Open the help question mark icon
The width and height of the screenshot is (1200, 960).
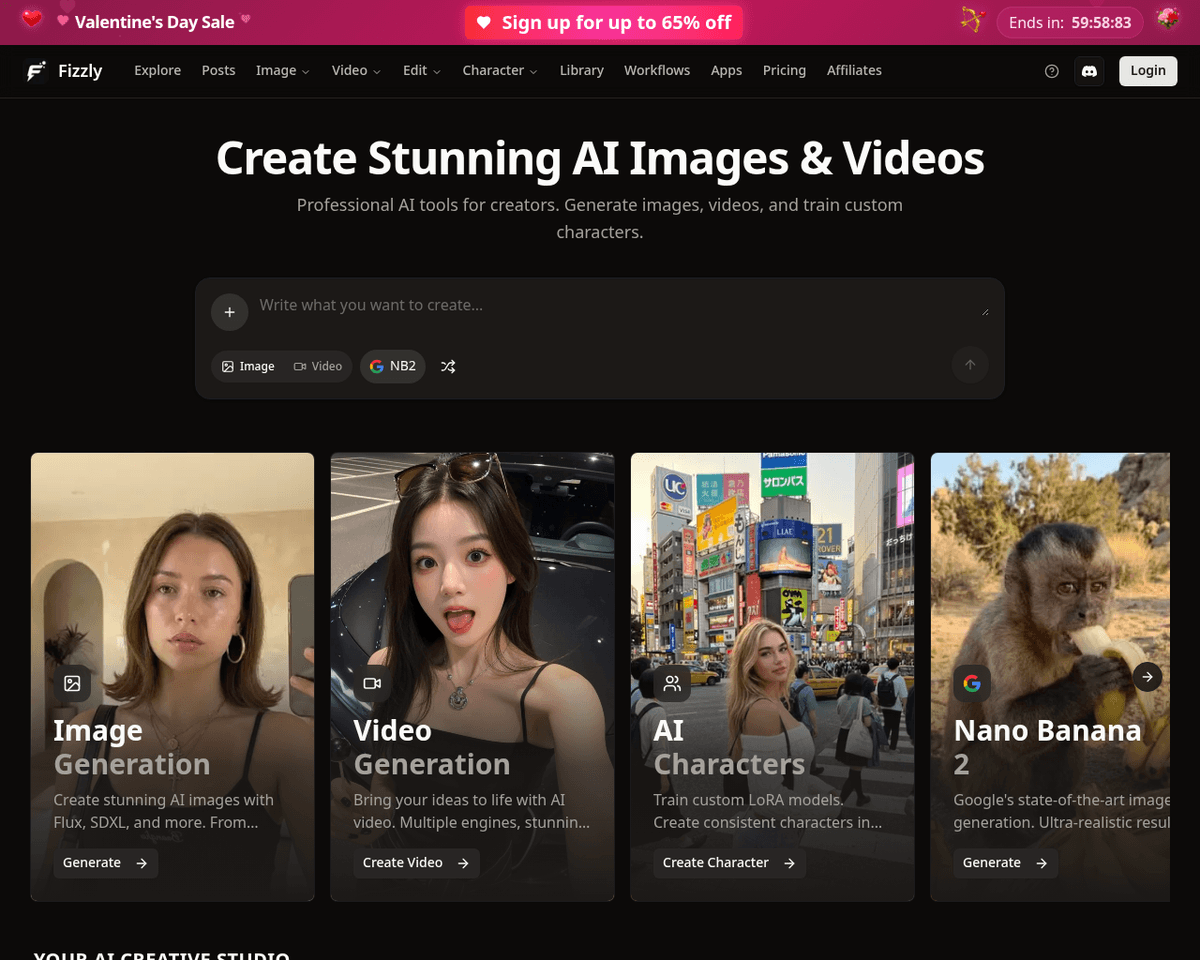coord(1051,71)
